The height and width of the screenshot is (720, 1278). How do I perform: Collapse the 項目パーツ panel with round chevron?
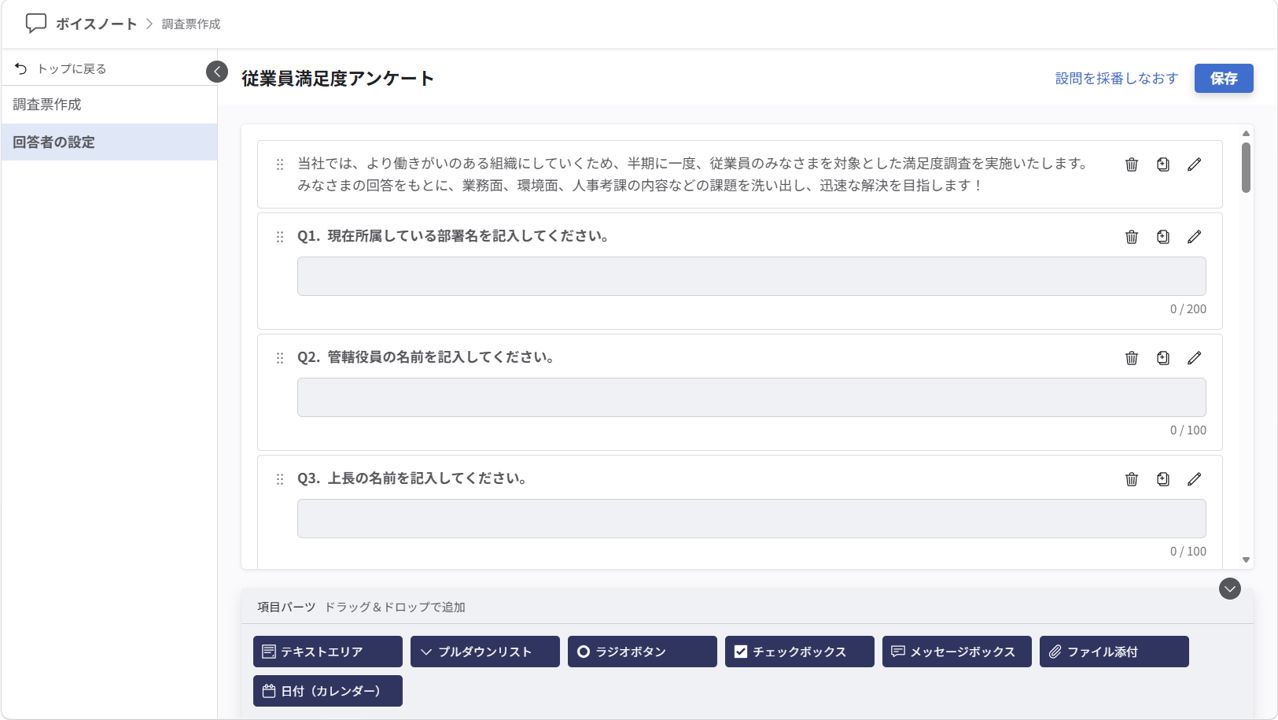[x=1230, y=589]
